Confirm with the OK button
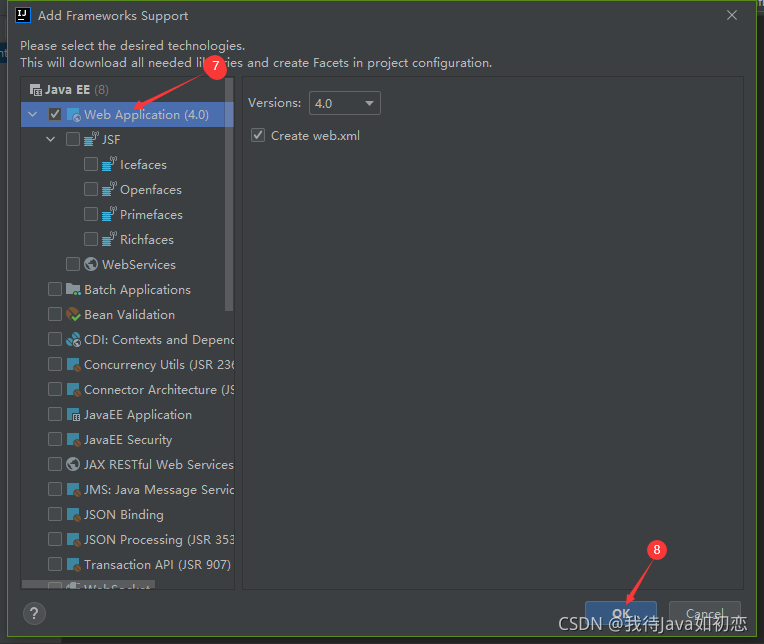764x644 pixels. pyautogui.click(x=621, y=613)
